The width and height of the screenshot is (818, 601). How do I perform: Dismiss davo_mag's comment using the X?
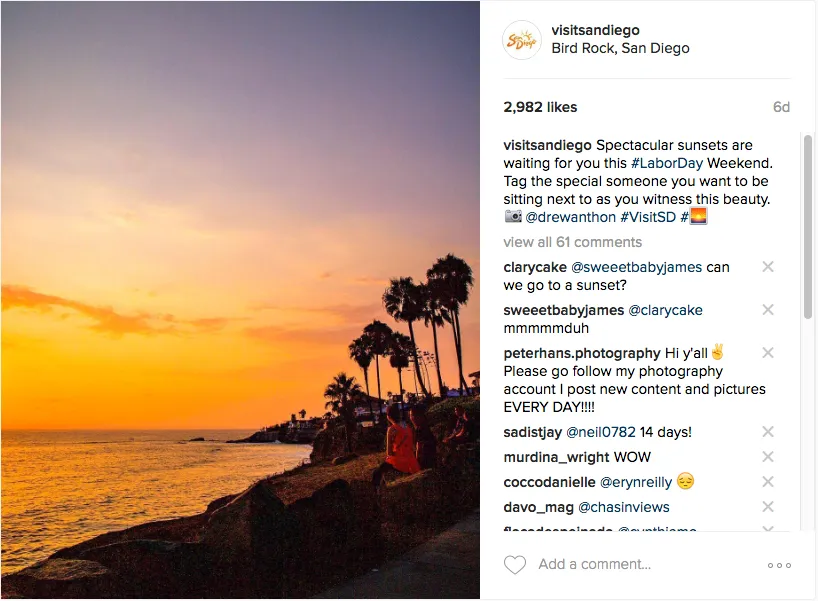pyautogui.click(x=768, y=507)
